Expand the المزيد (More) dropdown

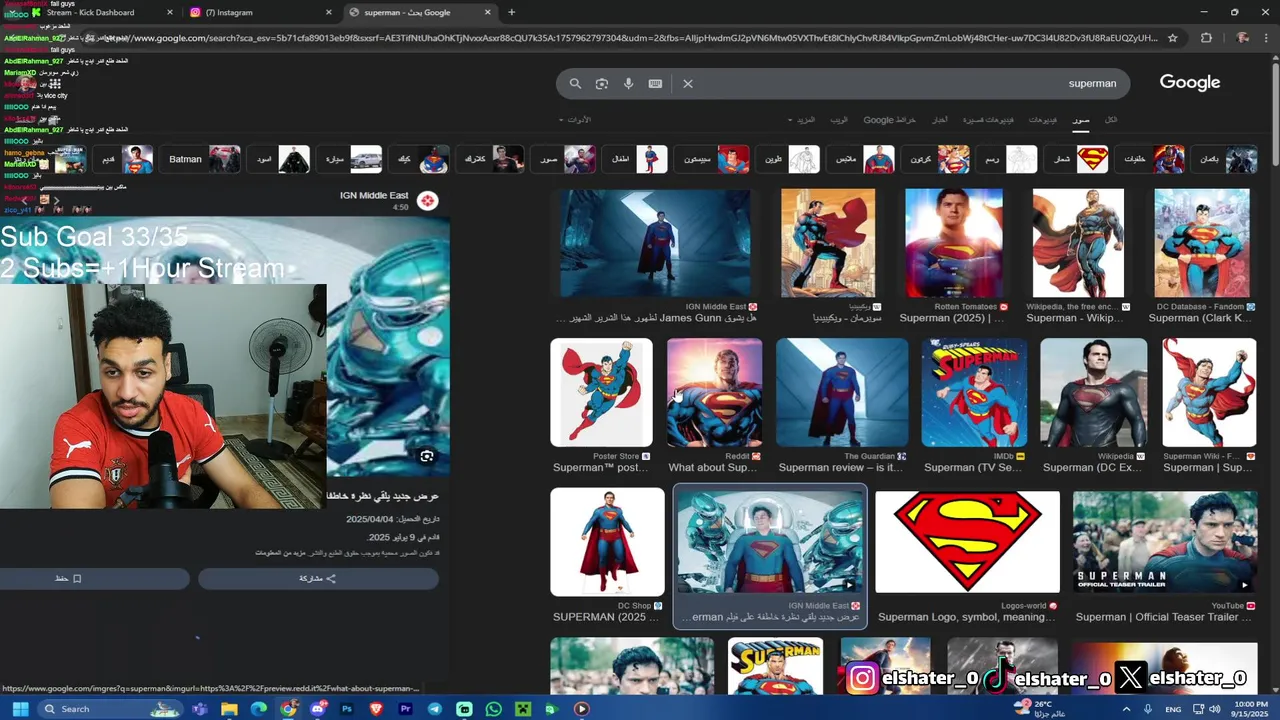(x=802, y=120)
